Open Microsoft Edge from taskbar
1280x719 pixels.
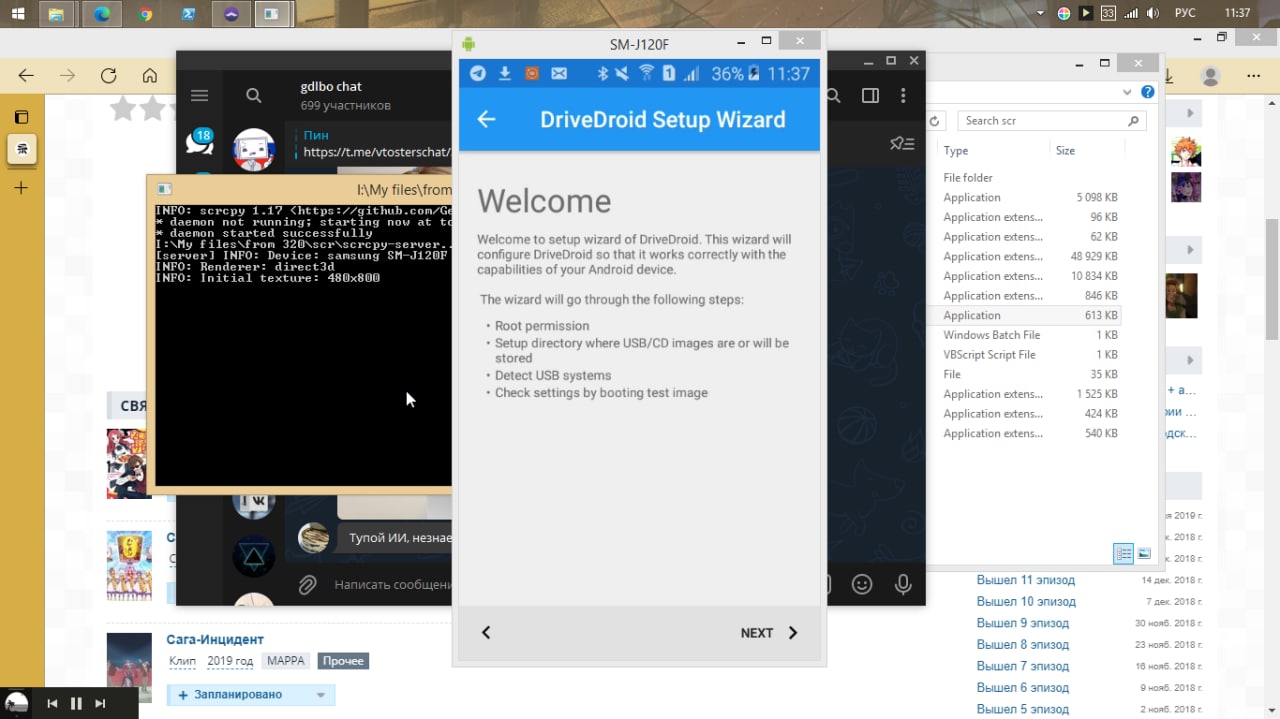(x=102, y=14)
